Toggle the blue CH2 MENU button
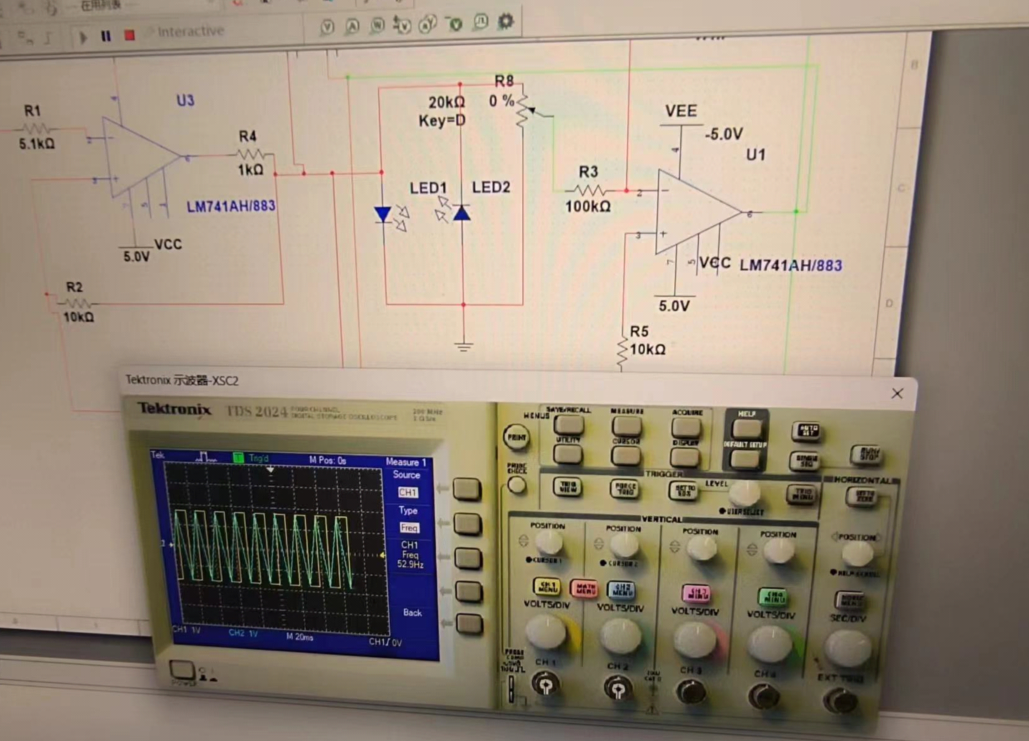This screenshot has width=1029, height=741. 621,590
